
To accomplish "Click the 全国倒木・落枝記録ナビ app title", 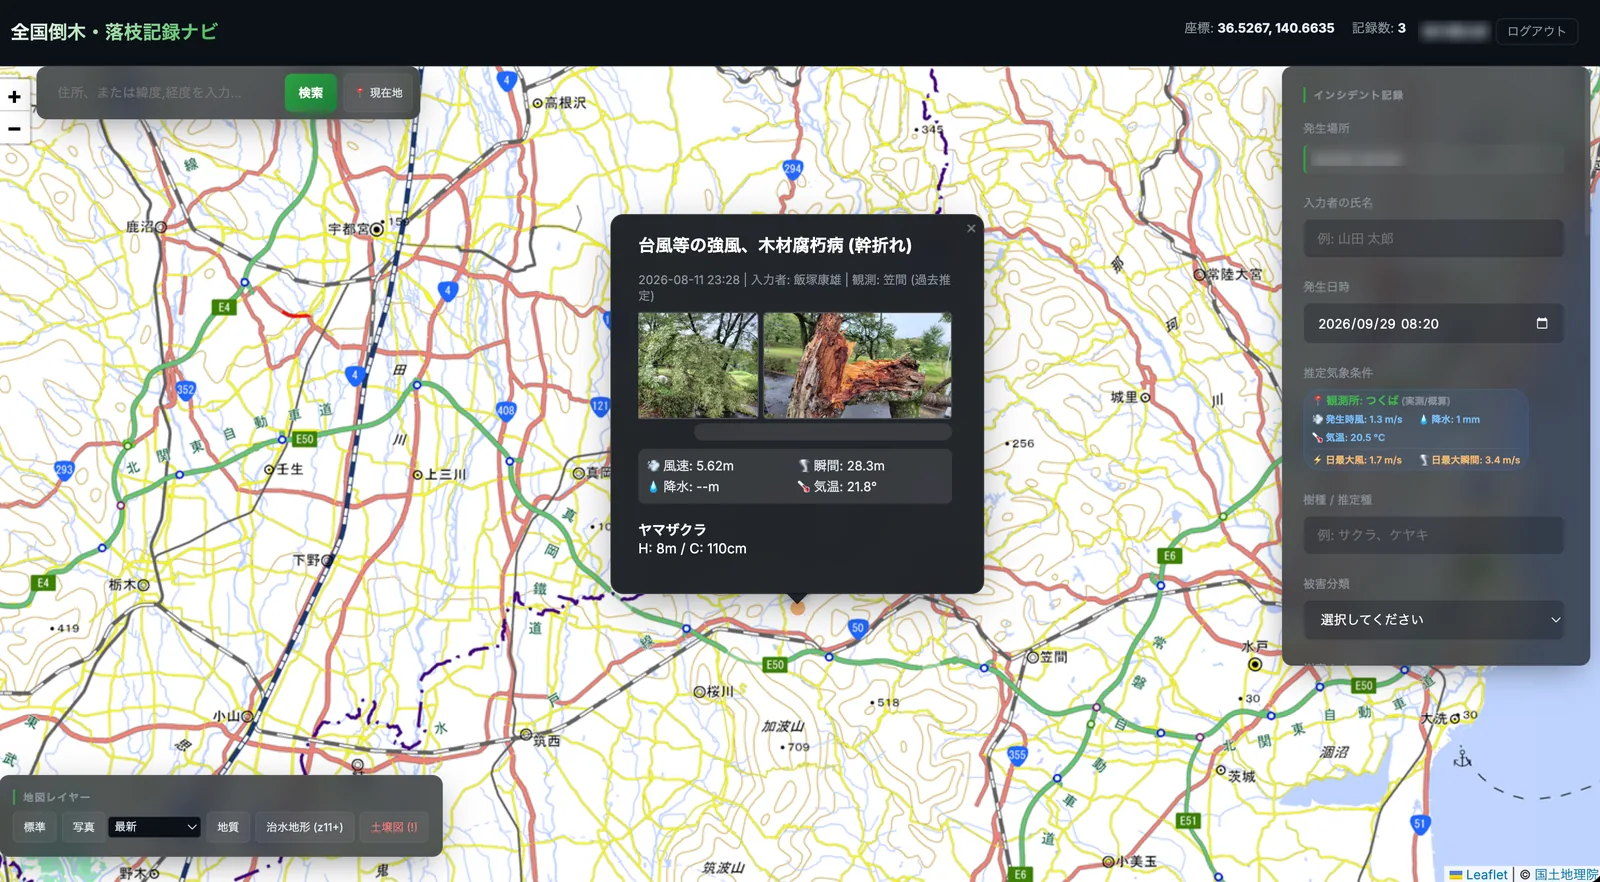I will point(114,32).
